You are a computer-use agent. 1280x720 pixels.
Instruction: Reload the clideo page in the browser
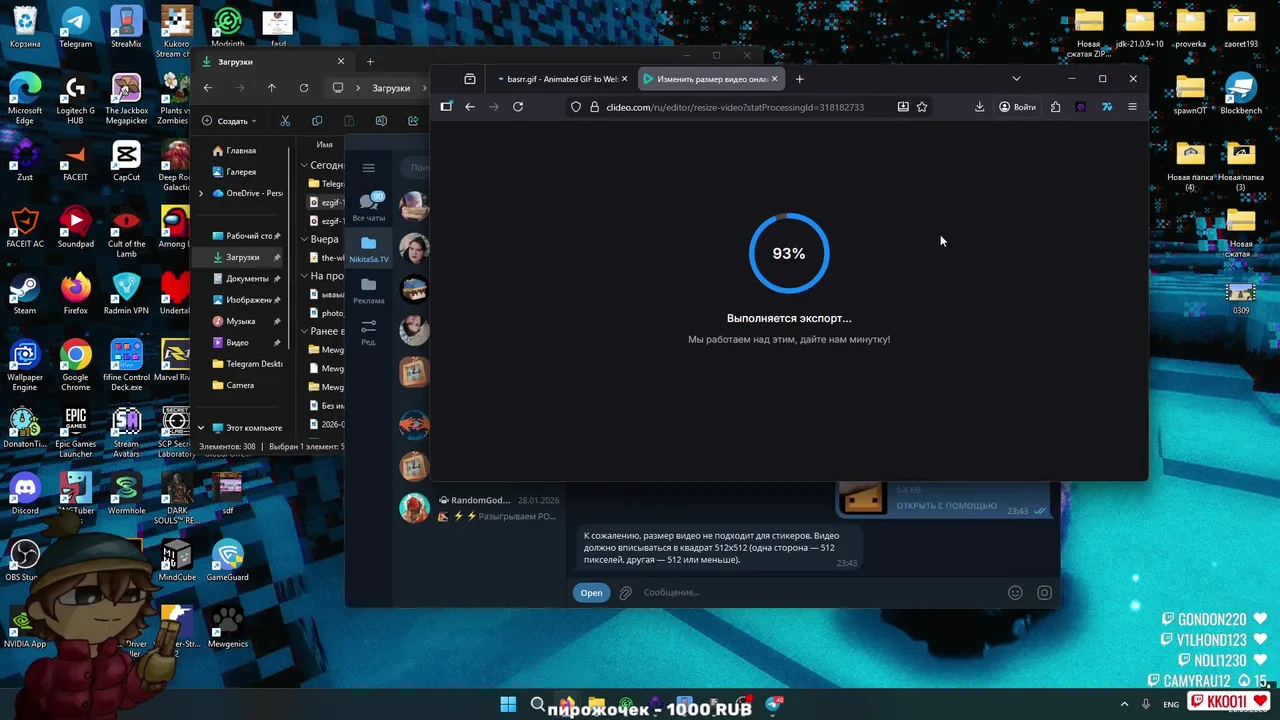point(518,107)
